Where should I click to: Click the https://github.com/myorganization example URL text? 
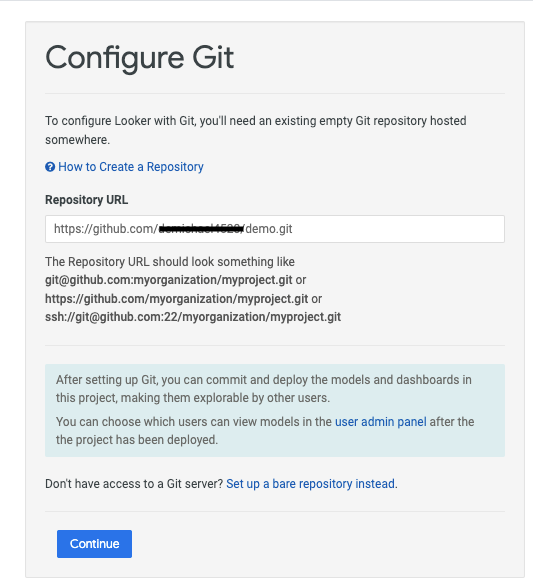(x=176, y=298)
